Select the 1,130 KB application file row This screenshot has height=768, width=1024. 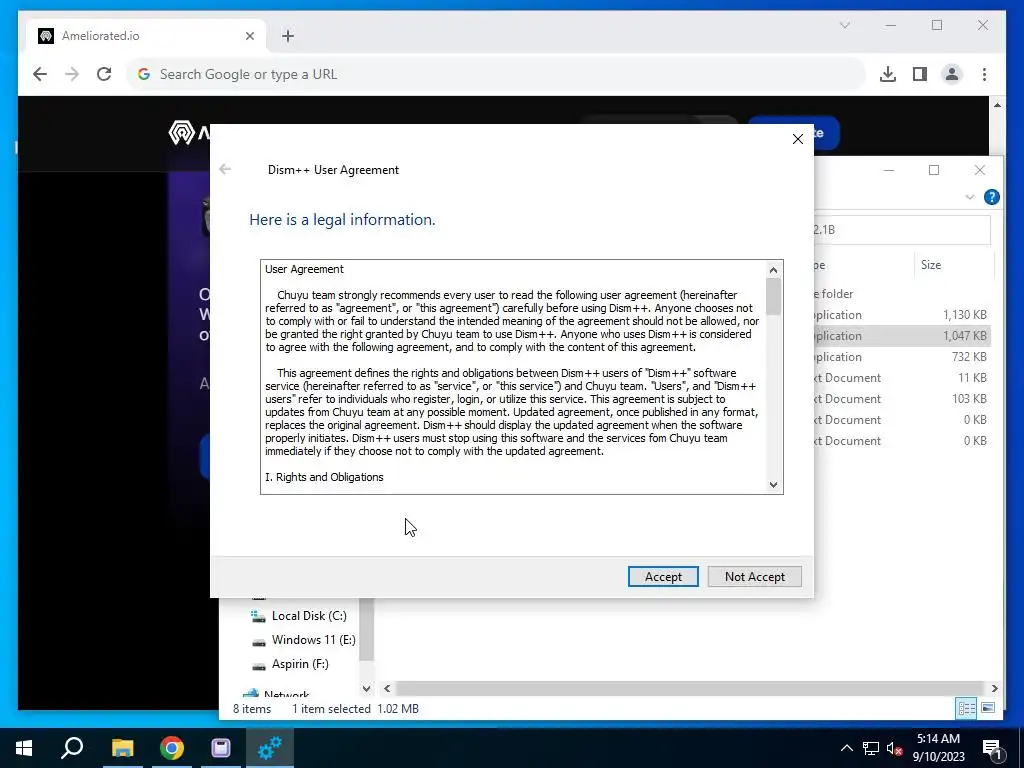[x=903, y=315]
